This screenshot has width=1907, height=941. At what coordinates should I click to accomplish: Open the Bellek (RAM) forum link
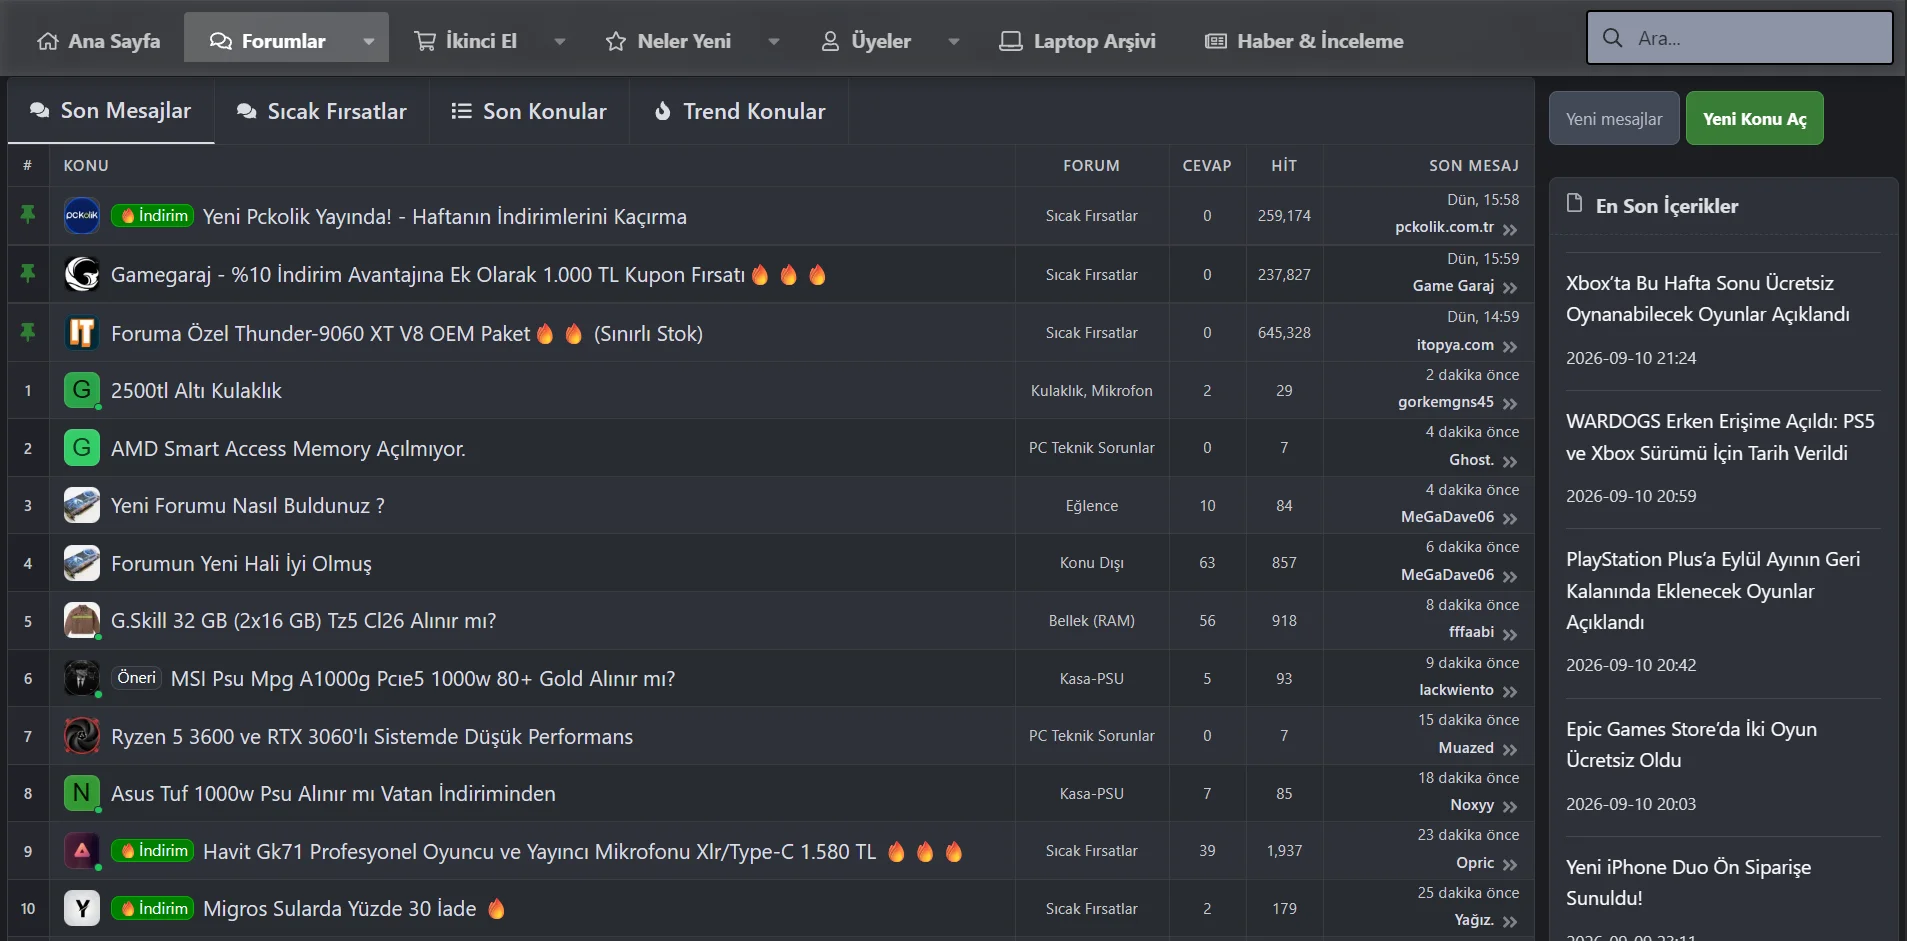click(1092, 621)
